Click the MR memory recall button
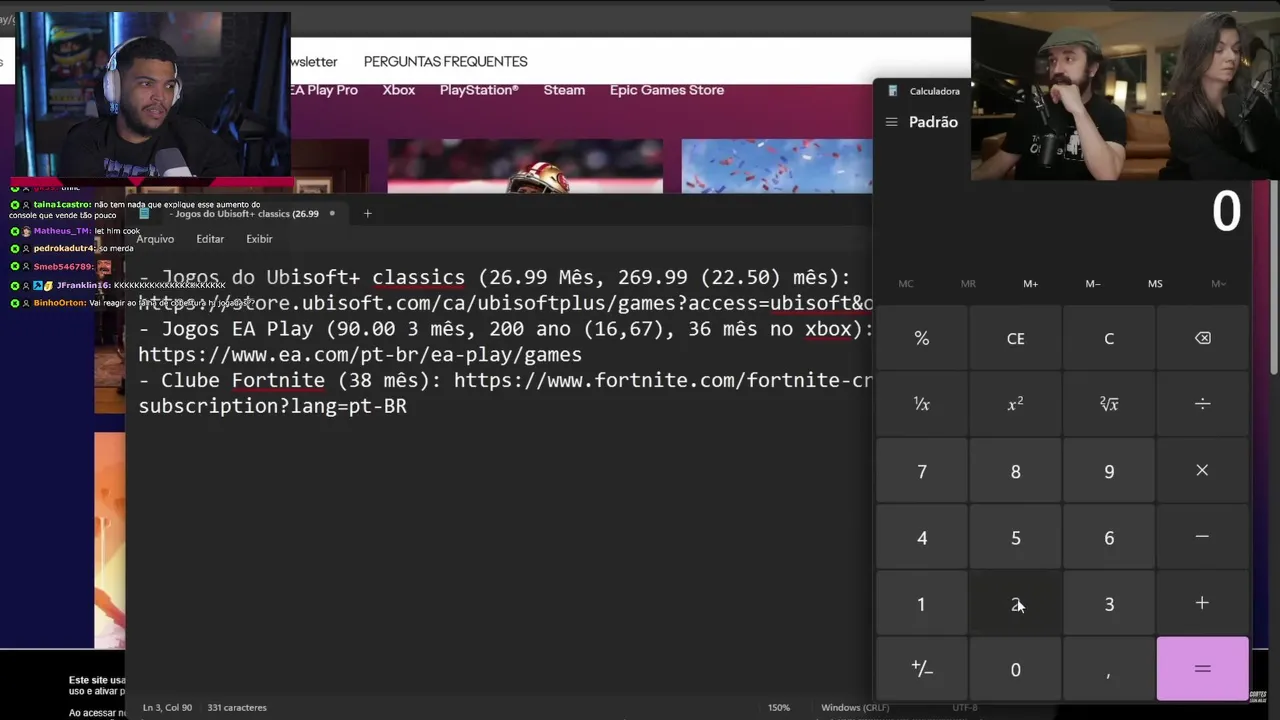Image resolution: width=1280 pixels, height=720 pixels. click(968, 284)
